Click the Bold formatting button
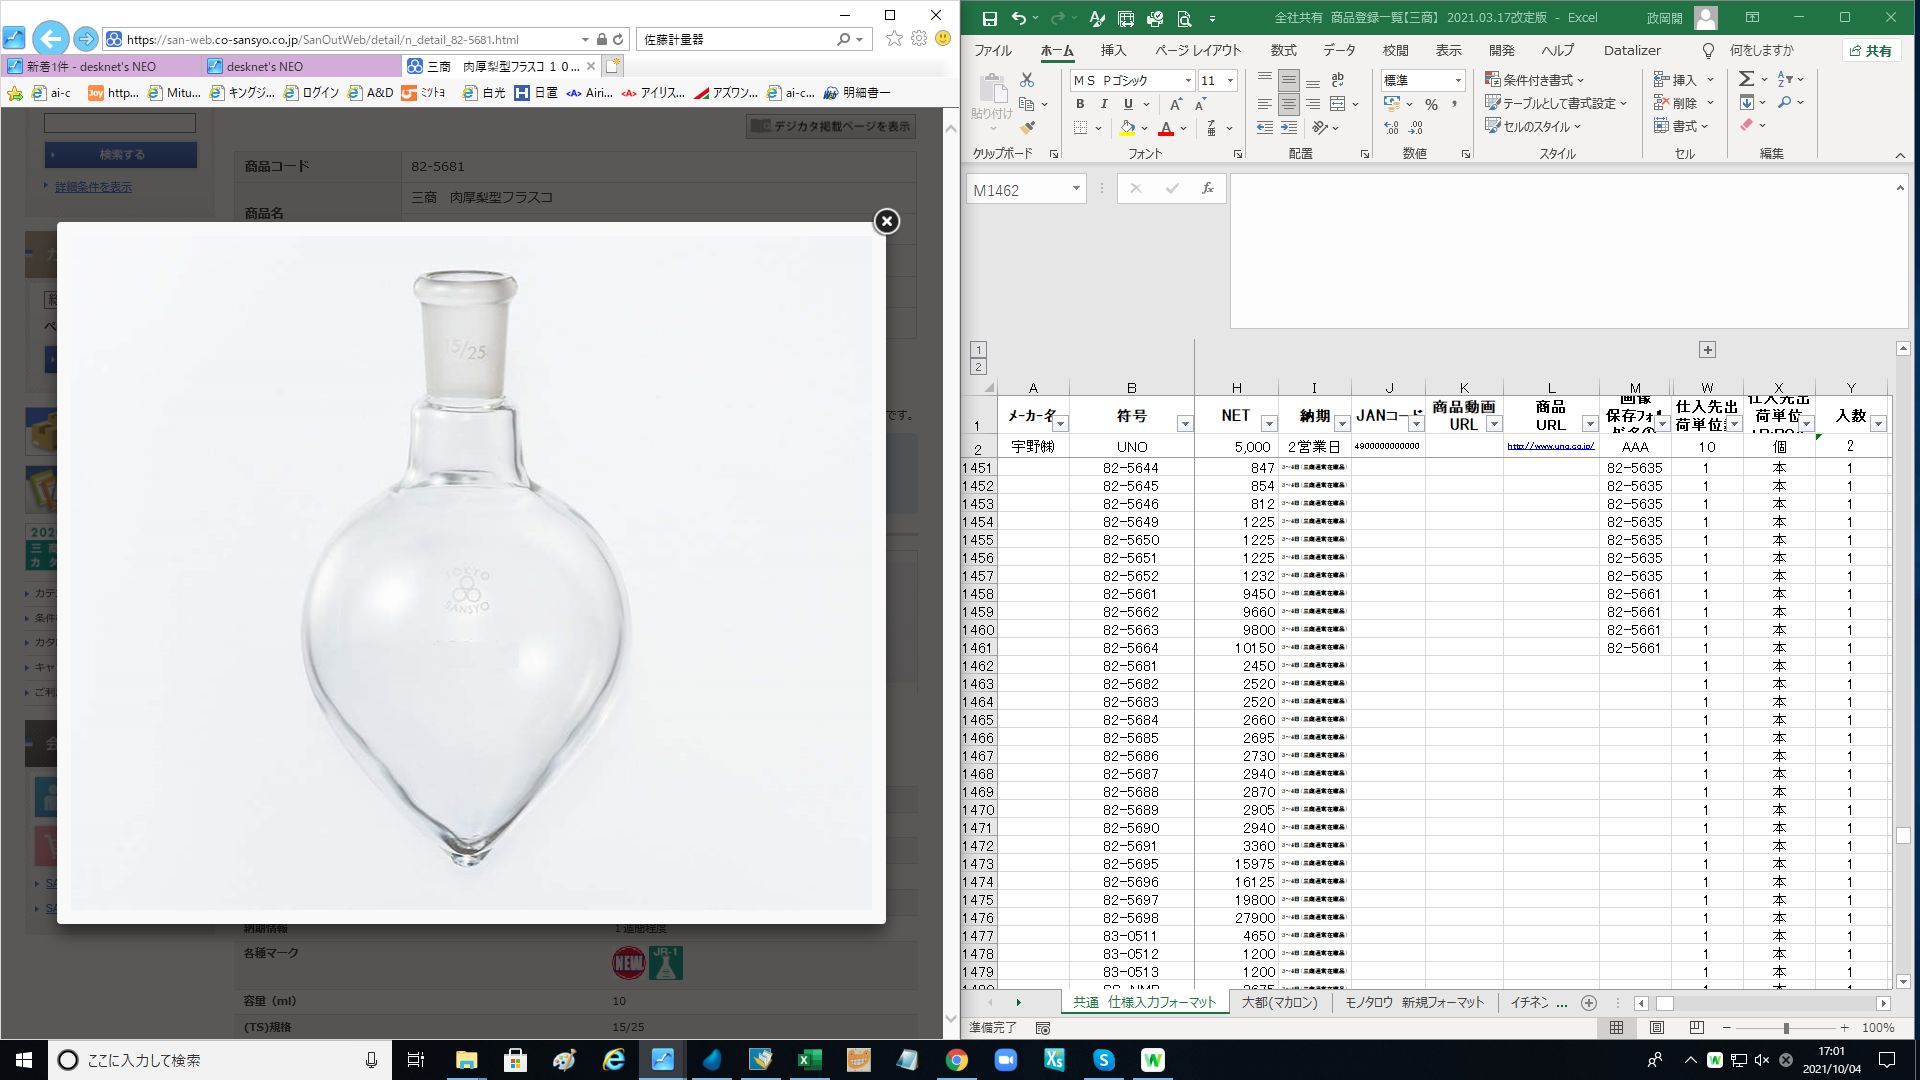The width and height of the screenshot is (1920, 1080). 1080,104
